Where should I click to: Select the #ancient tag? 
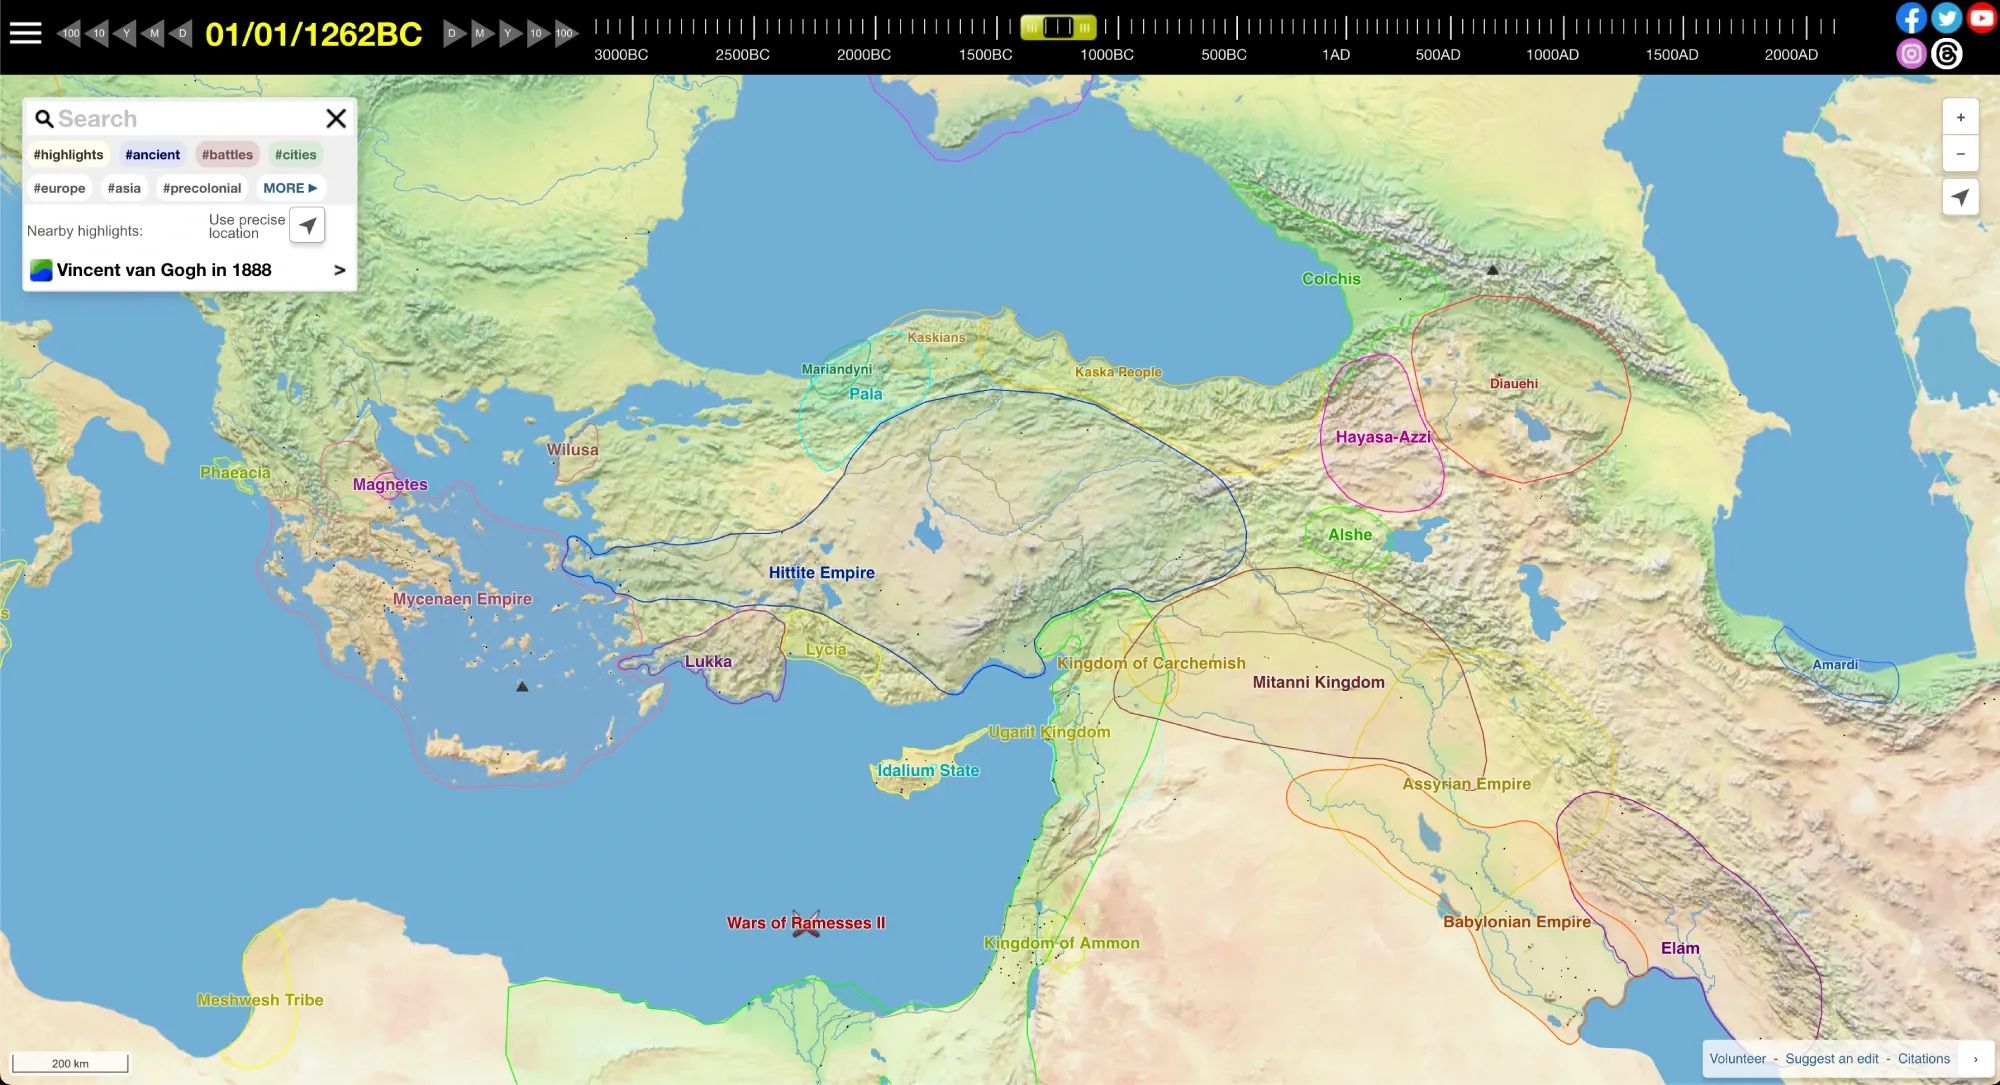pyautogui.click(x=152, y=155)
